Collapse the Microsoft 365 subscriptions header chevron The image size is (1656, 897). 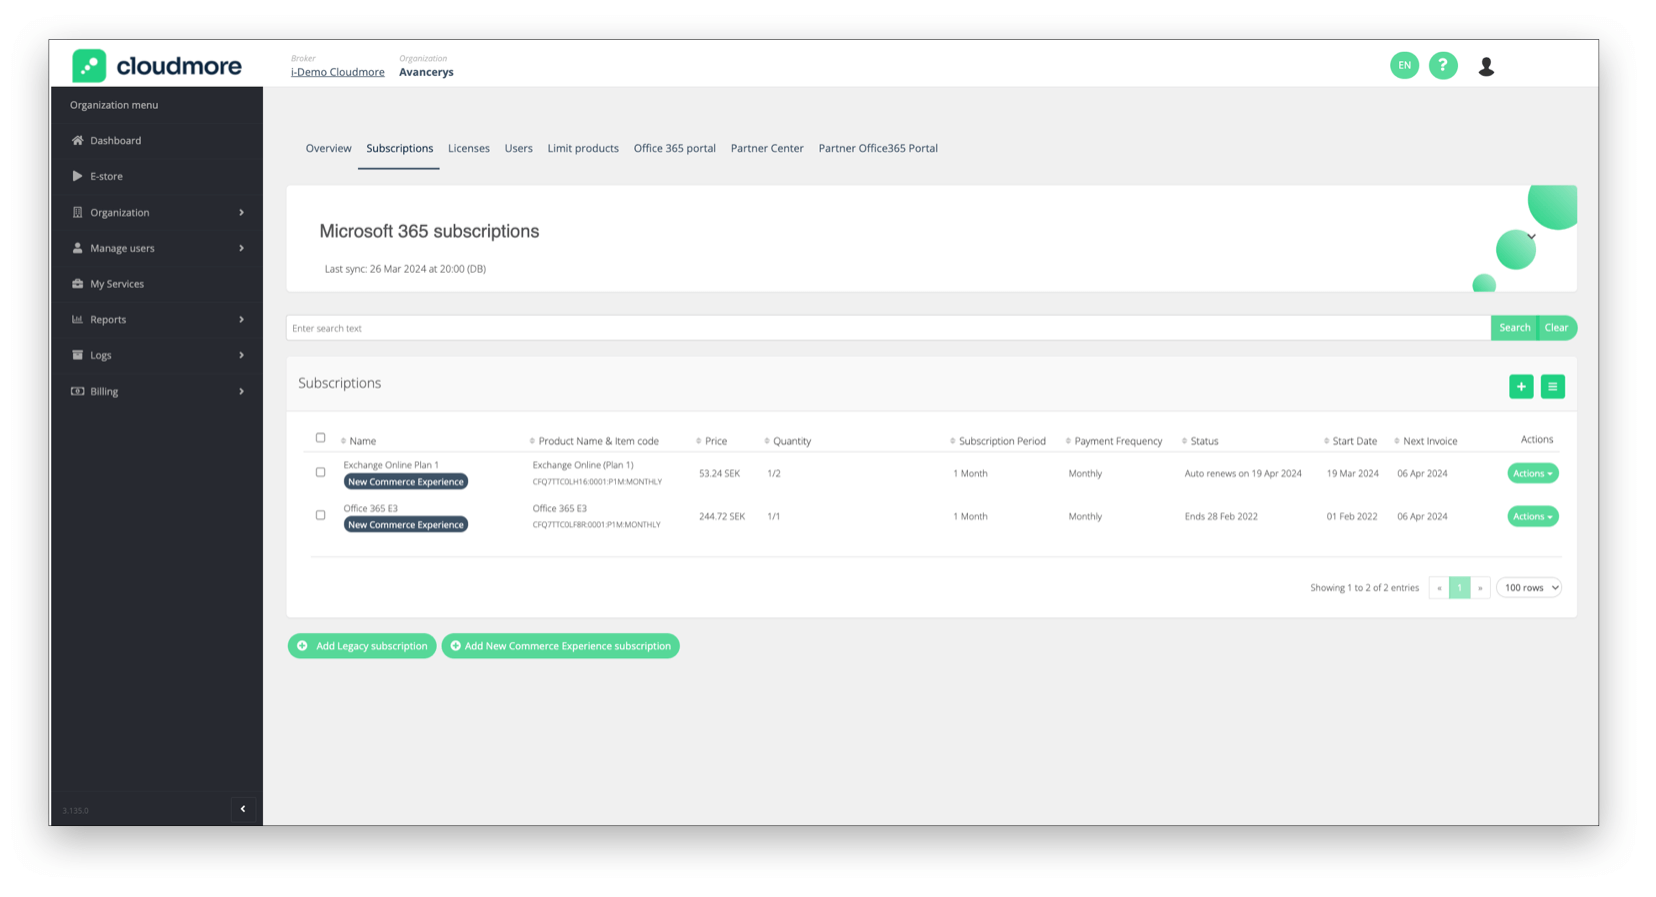(x=1531, y=237)
